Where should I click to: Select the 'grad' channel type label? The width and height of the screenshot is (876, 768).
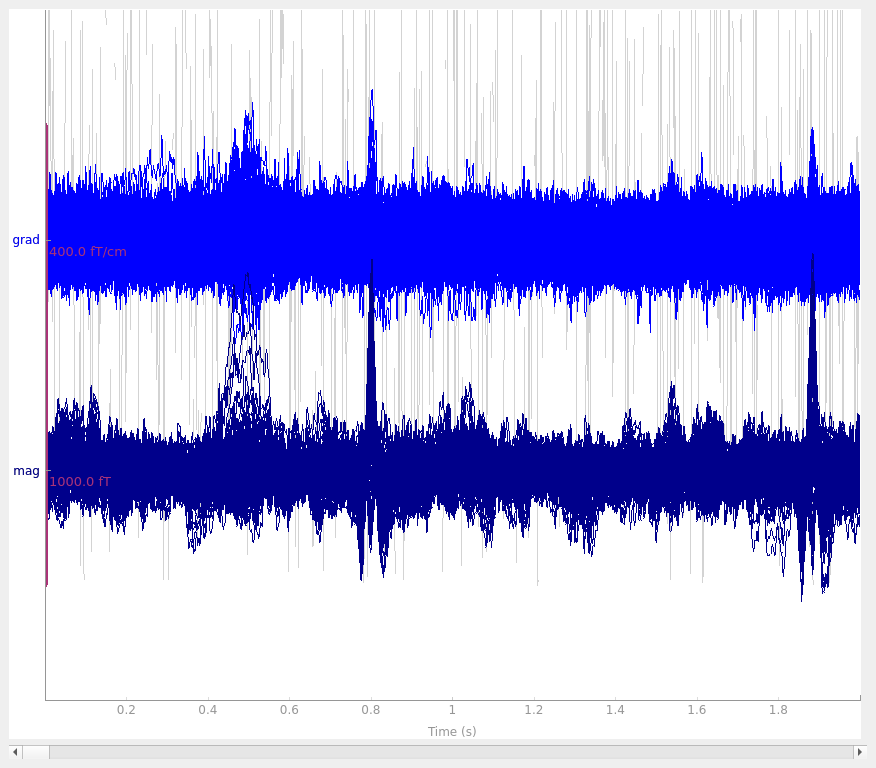pyautogui.click(x=26, y=240)
